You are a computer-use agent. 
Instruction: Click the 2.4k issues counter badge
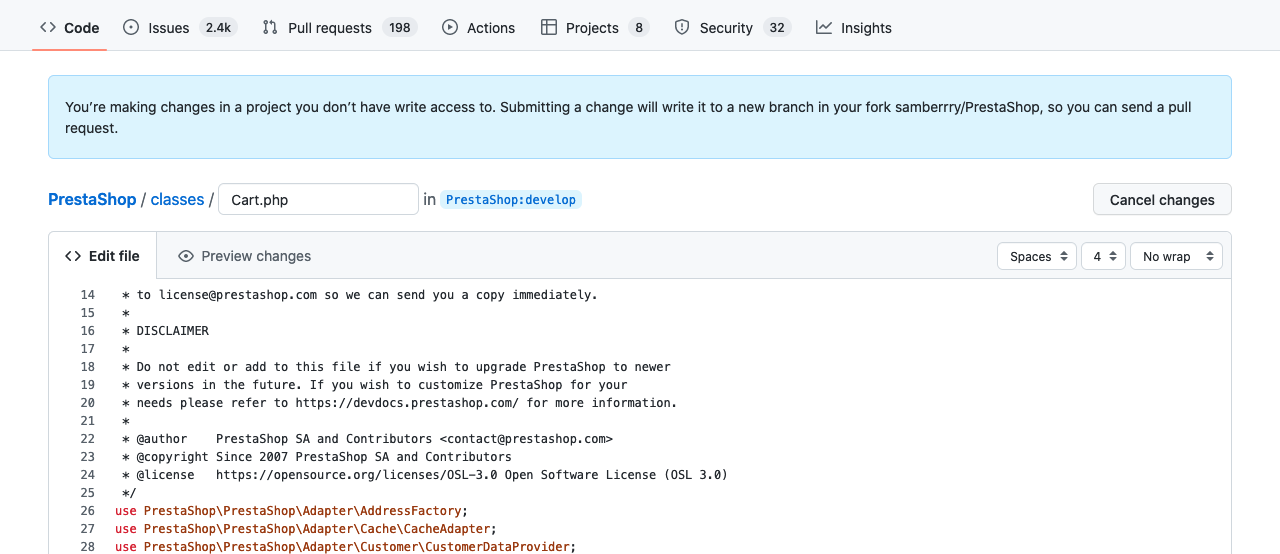point(218,28)
